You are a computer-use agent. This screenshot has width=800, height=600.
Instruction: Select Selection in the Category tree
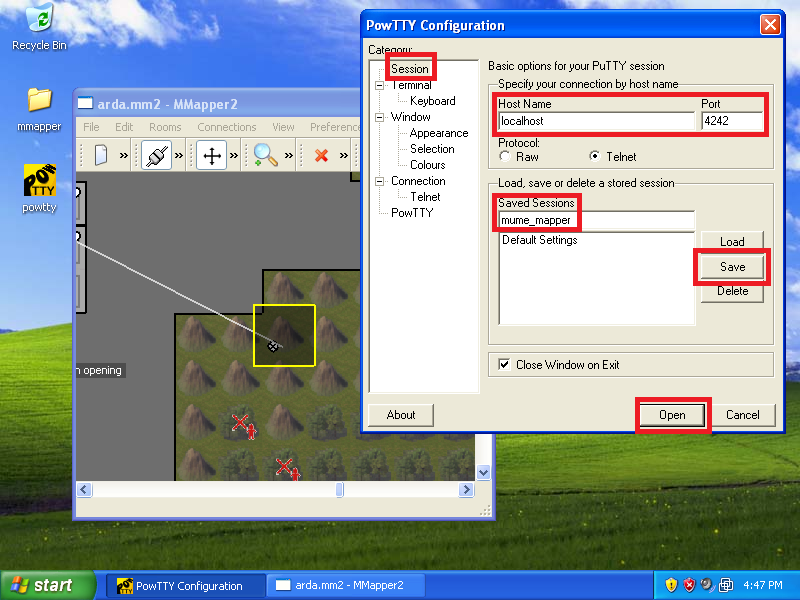click(432, 149)
